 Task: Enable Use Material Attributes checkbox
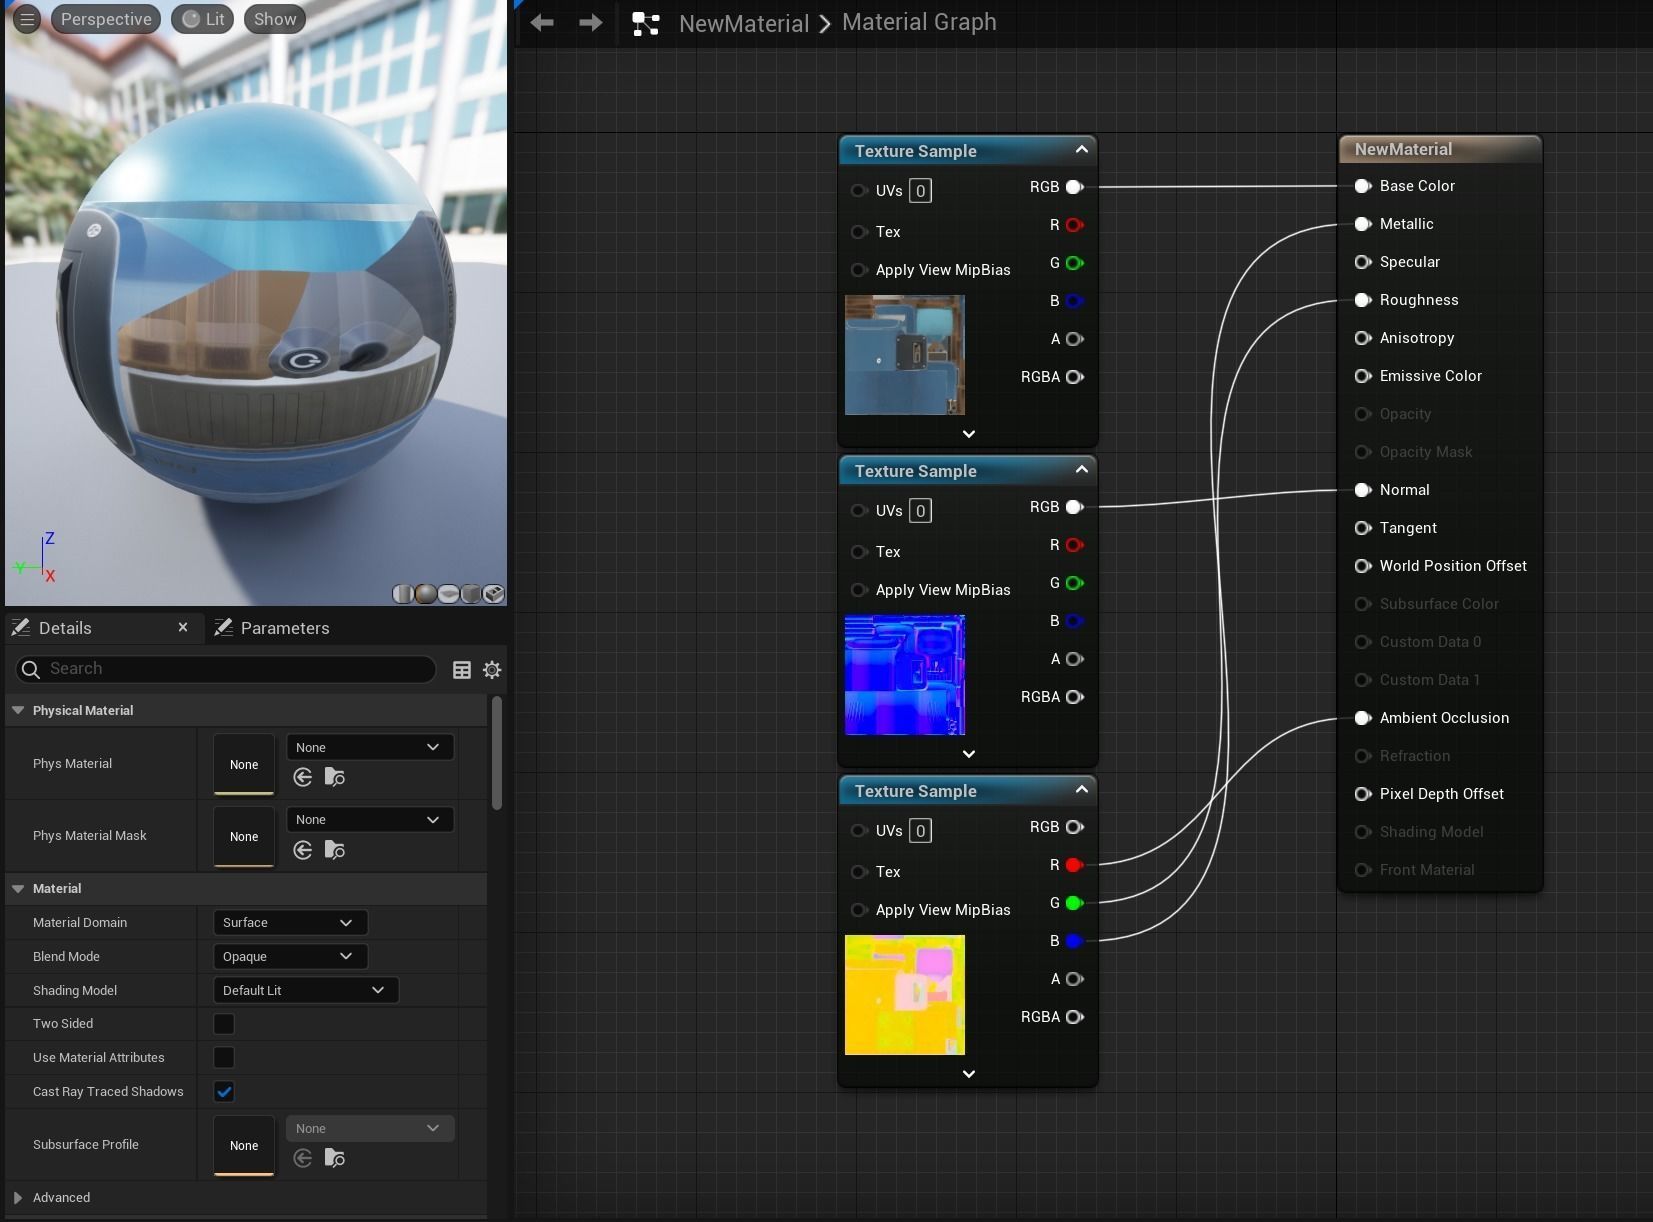point(224,1058)
